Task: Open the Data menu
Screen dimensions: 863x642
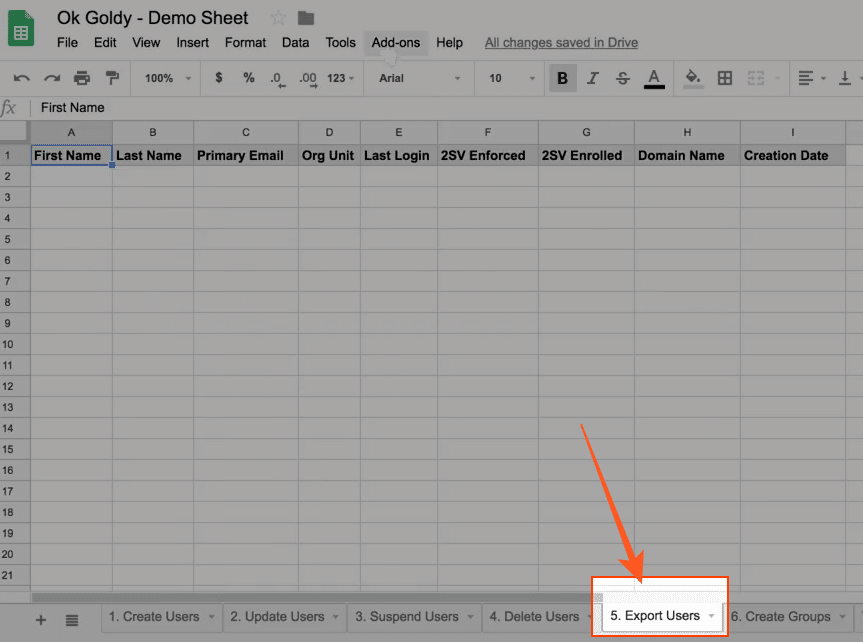Action: tap(296, 42)
